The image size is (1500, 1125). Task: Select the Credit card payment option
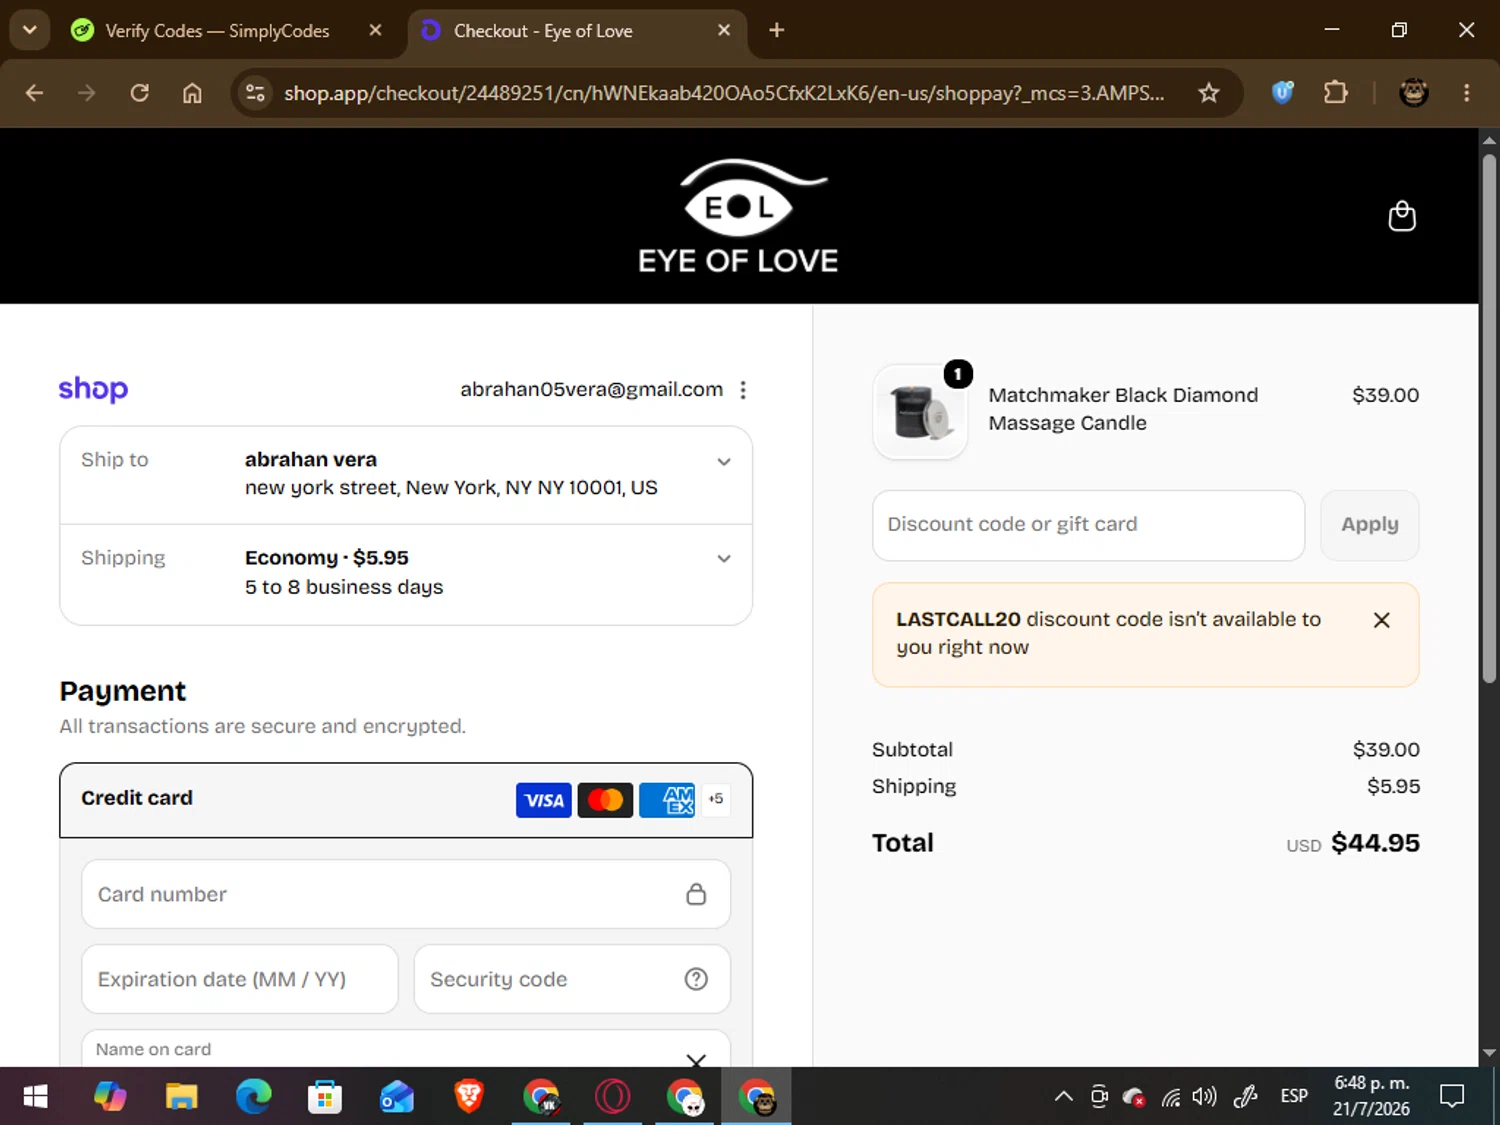coord(406,800)
